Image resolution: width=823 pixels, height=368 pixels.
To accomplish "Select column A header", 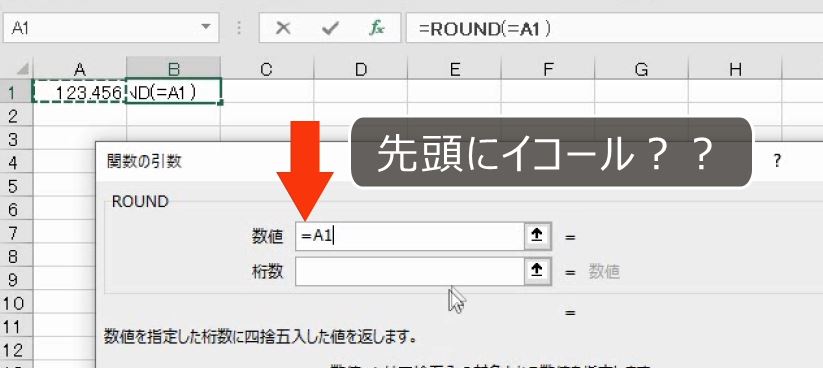I will click(x=79, y=69).
